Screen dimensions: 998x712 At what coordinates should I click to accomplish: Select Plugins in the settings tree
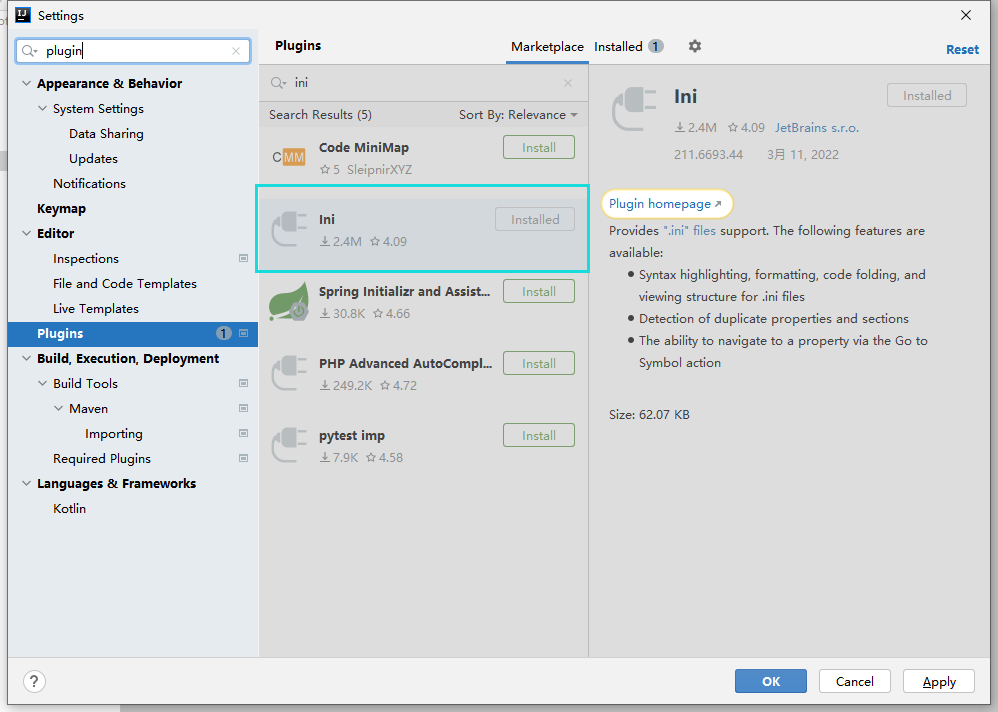132,333
